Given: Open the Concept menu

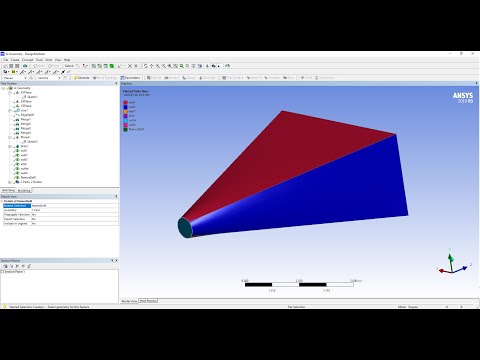Looking at the screenshot, I should (x=28, y=60).
